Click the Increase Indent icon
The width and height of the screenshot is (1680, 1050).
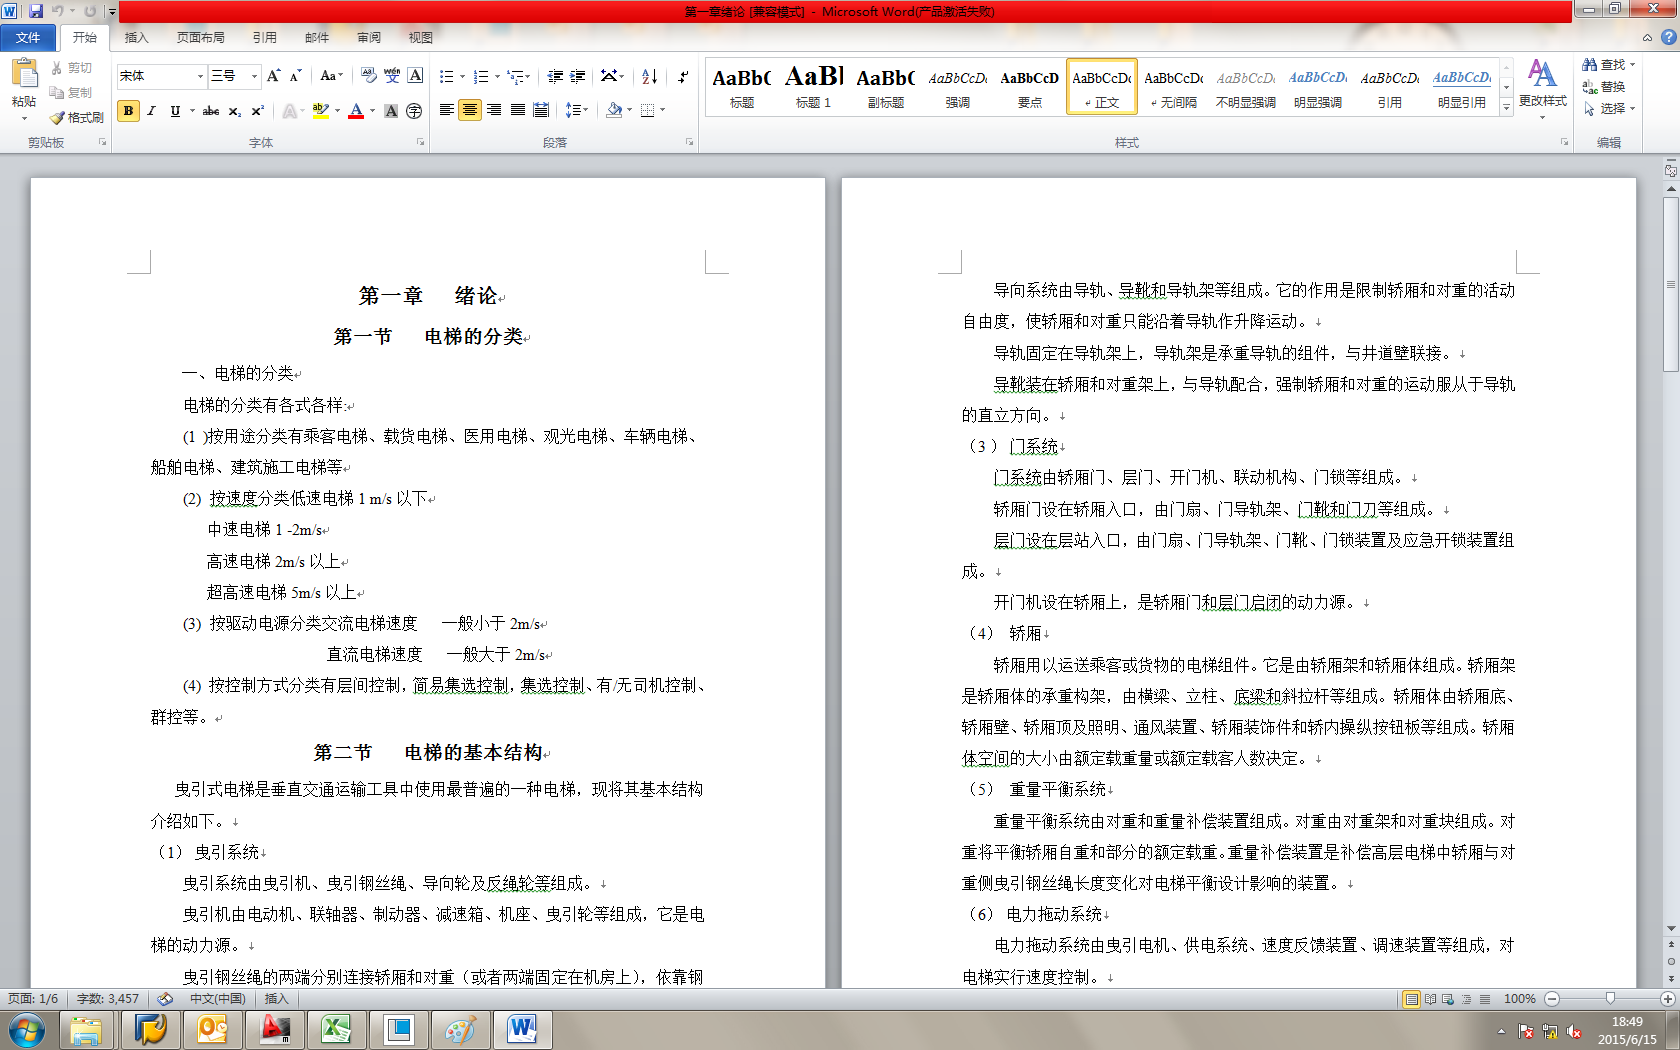pyautogui.click(x=578, y=76)
